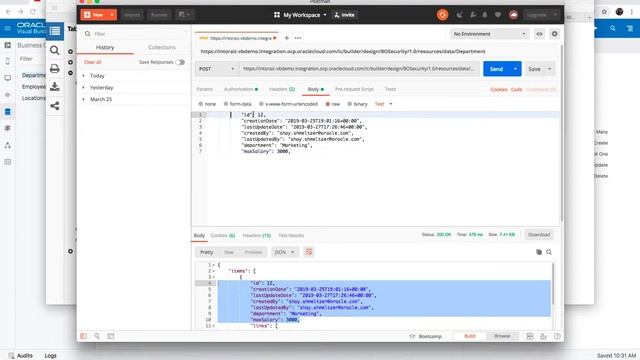This screenshot has width=640, height=360.
Task: Click the blue Send button
Action: (496, 69)
